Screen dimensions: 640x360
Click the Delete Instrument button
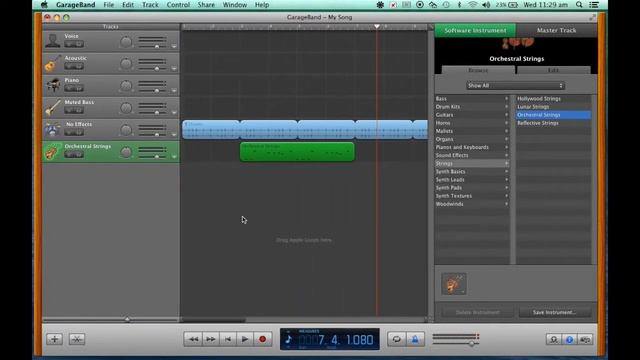point(477,312)
